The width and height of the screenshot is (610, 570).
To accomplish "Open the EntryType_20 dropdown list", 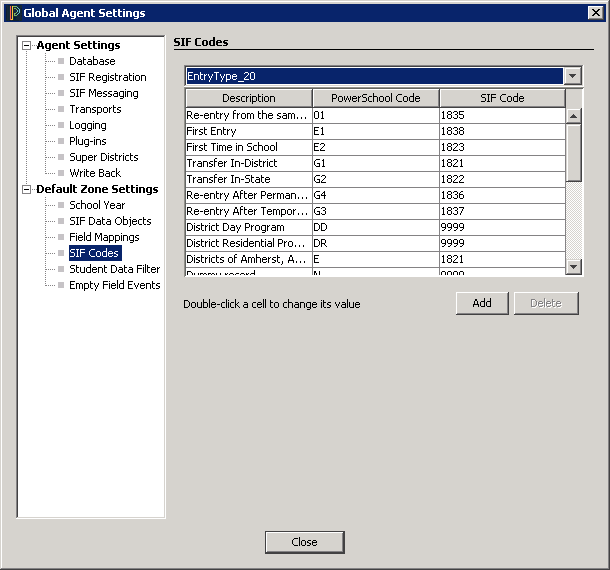I will [x=572, y=76].
